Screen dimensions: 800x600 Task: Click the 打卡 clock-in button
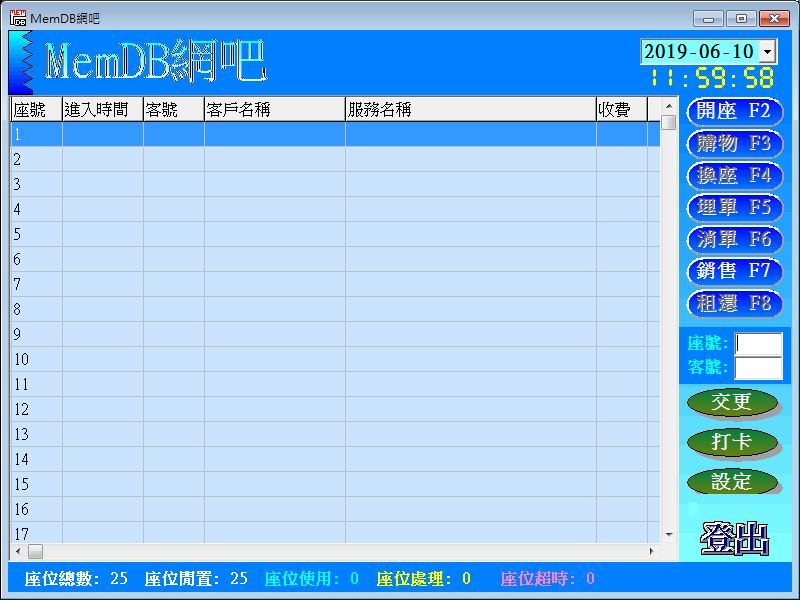(x=734, y=442)
